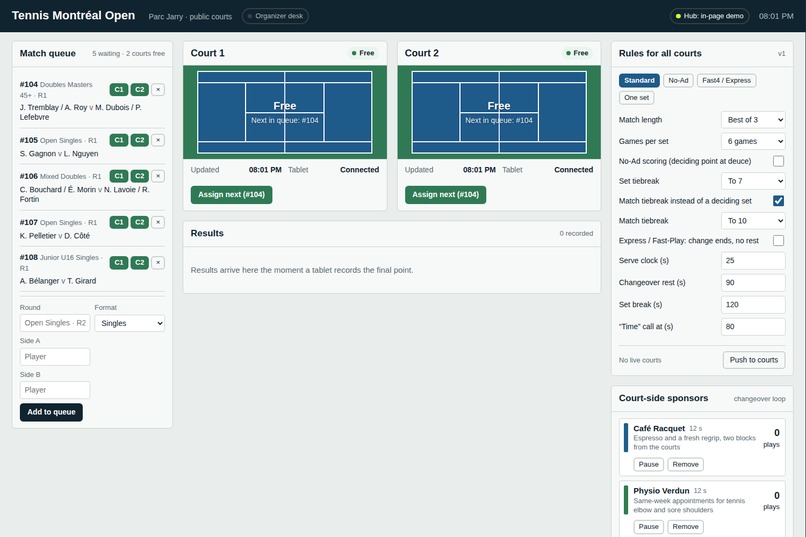The width and height of the screenshot is (806, 537).
Task: Click the Court 1 court diagram
Action: (285, 112)
